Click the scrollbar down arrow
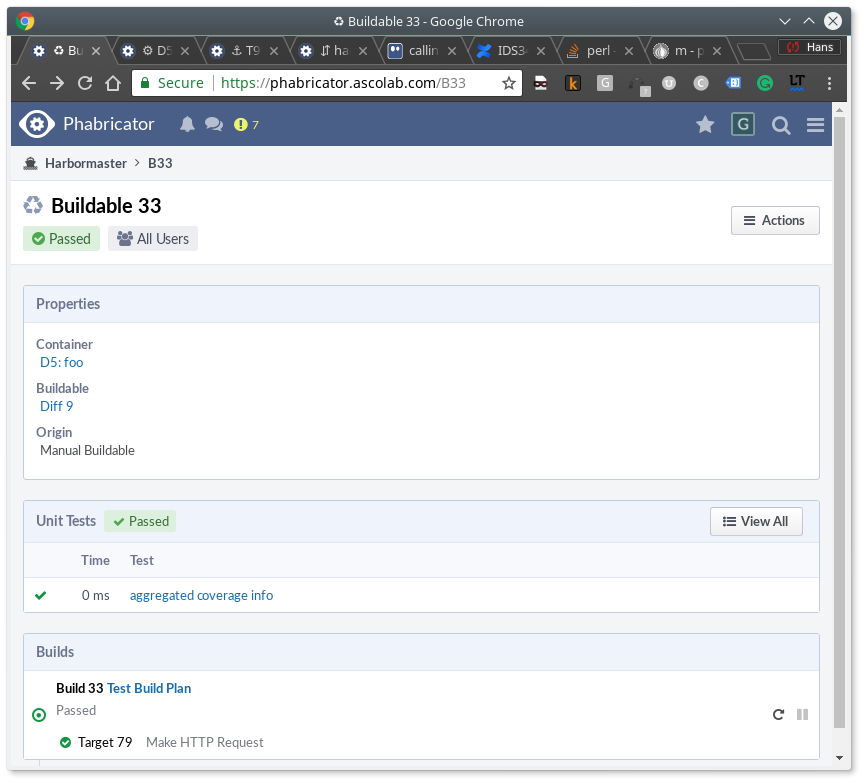 pos(839,758)
